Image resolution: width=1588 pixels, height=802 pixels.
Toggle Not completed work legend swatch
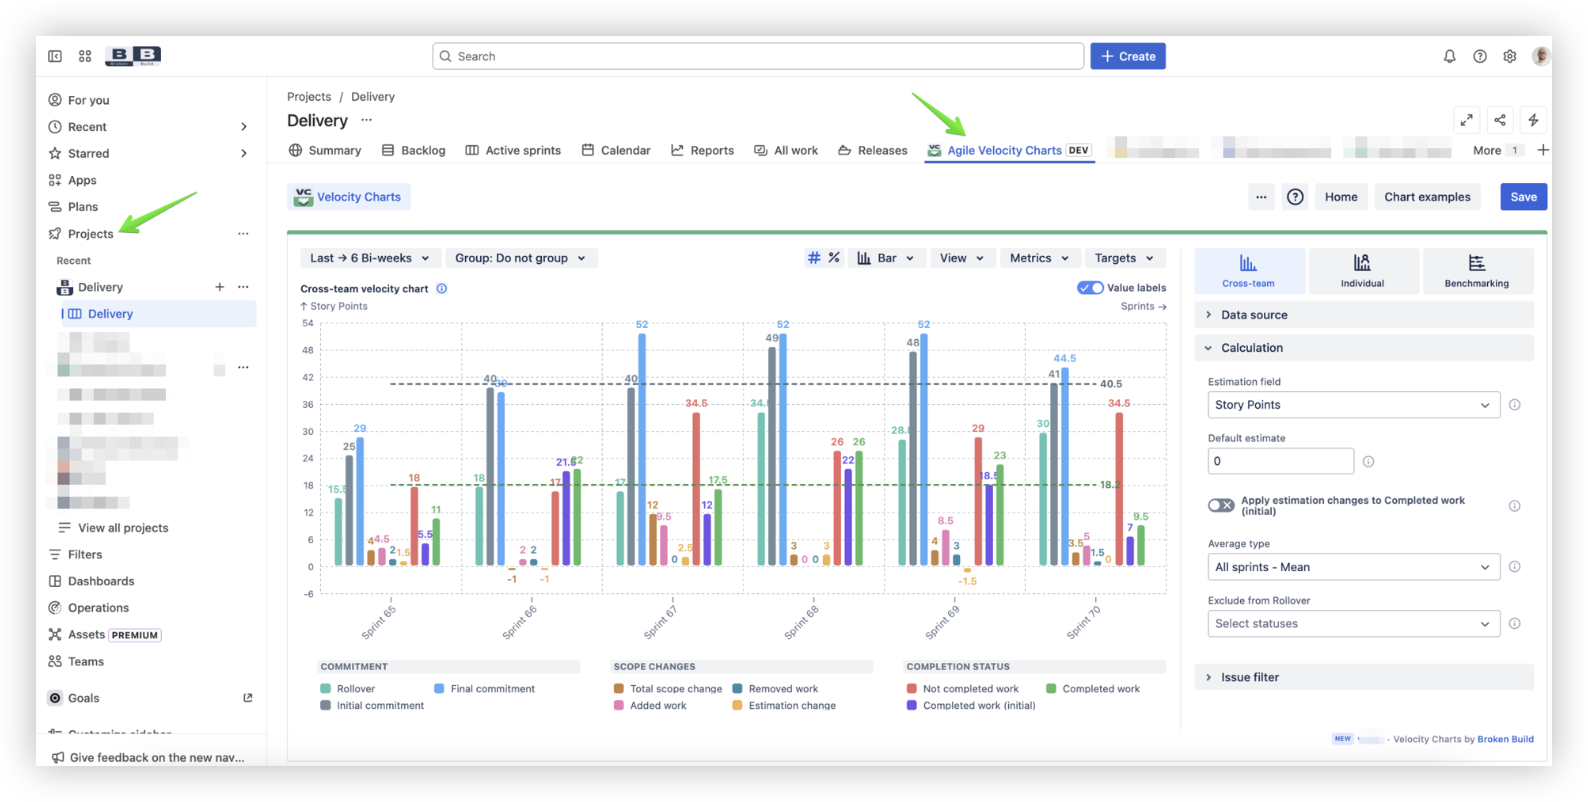click(x=912, y=689)
